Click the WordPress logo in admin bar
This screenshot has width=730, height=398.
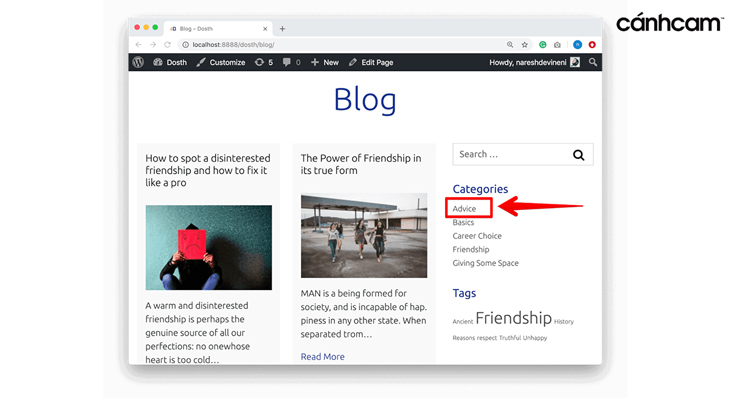(x=138, y=62)
